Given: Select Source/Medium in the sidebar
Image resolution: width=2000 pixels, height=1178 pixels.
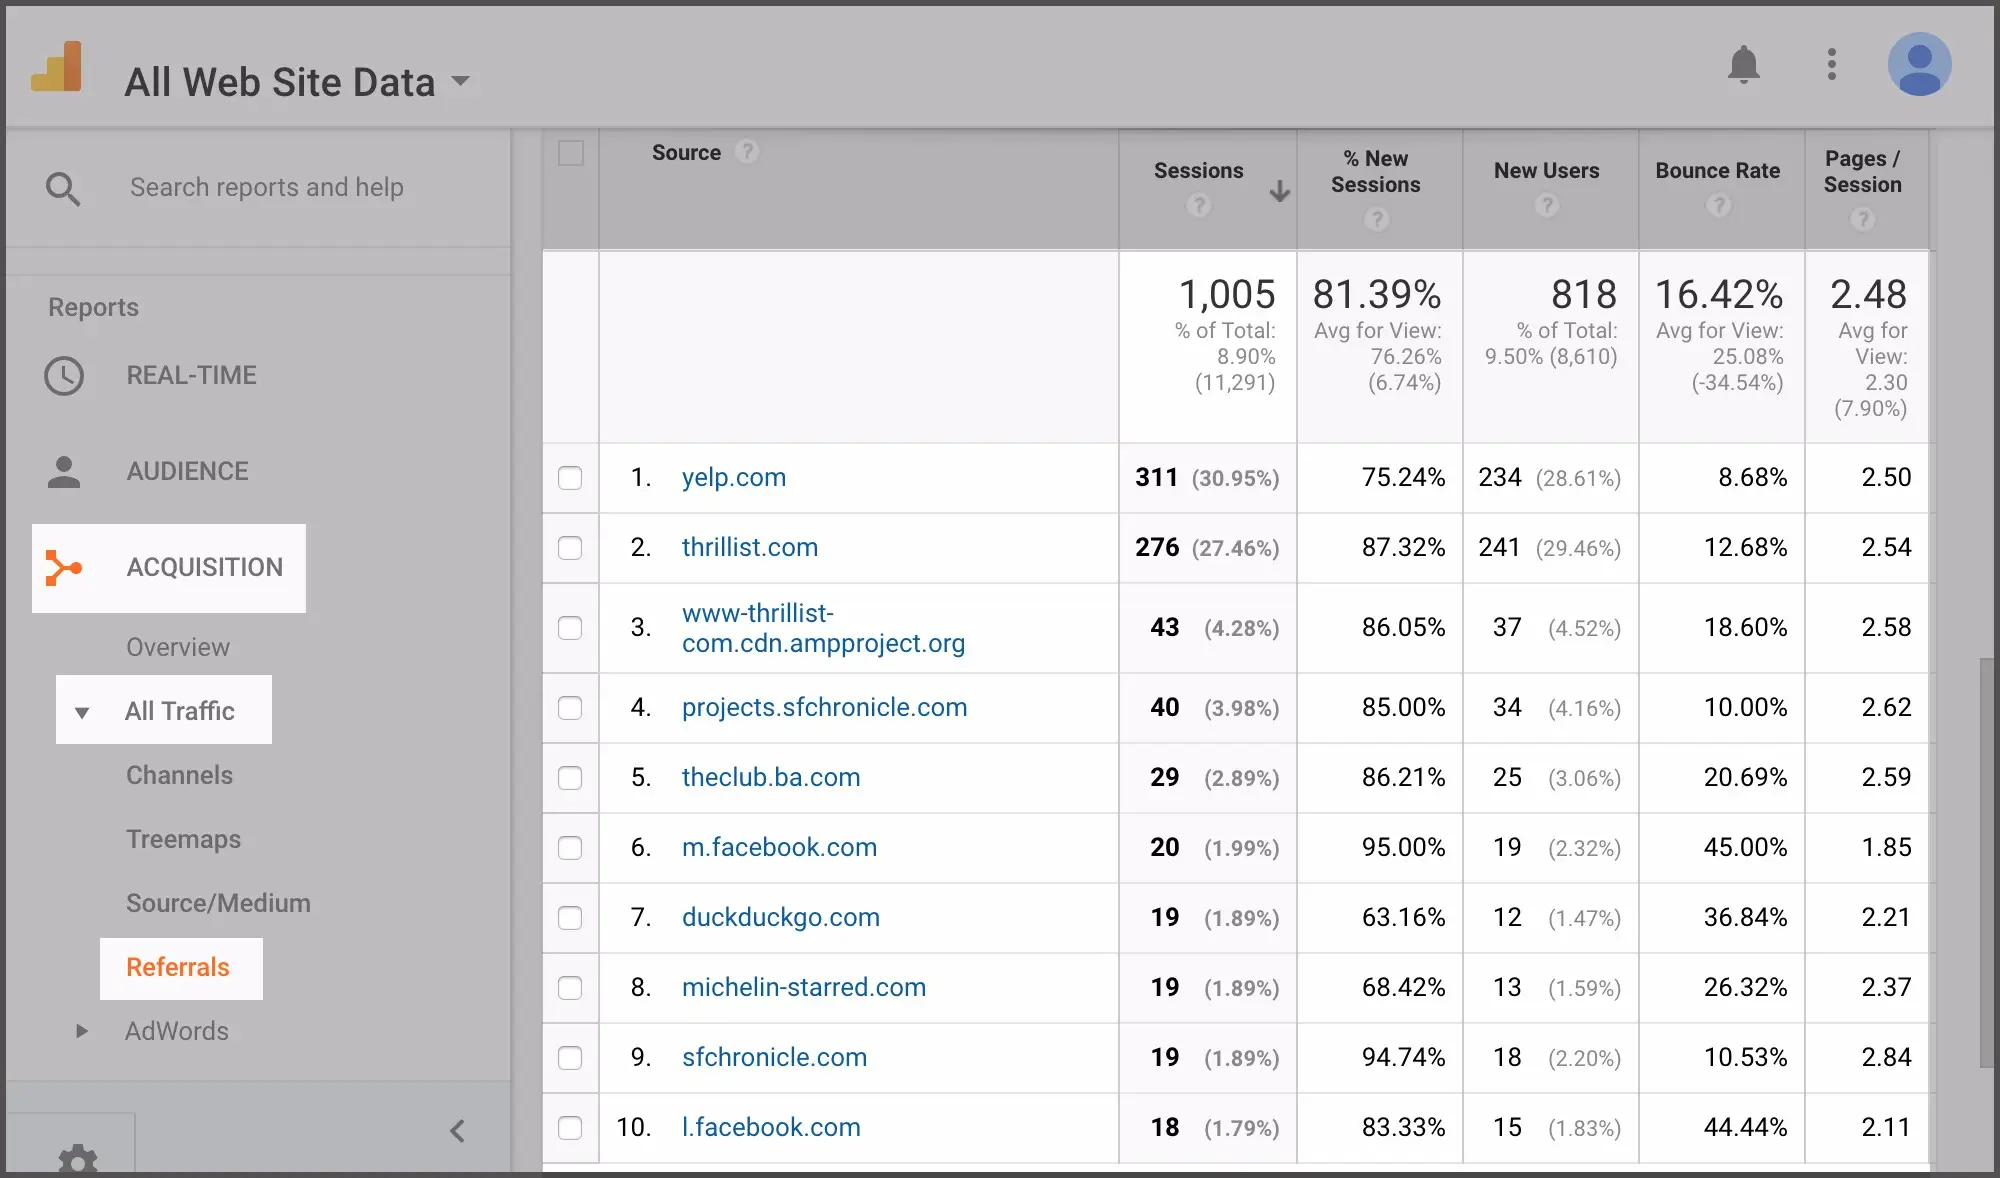Looking at the screenshot, I should click(218, 903).
